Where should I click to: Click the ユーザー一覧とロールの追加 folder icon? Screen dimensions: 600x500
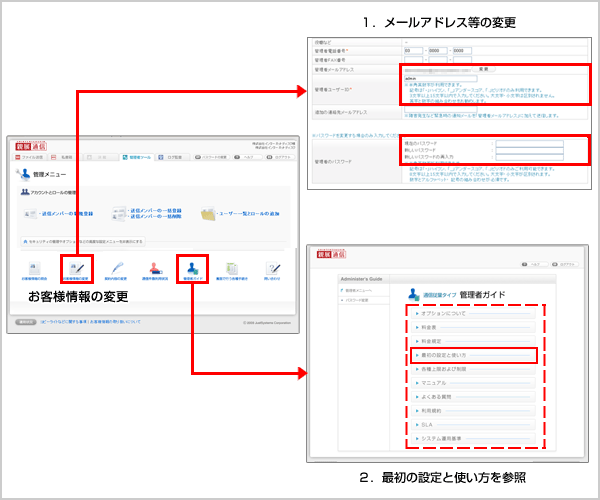point(209,213)
